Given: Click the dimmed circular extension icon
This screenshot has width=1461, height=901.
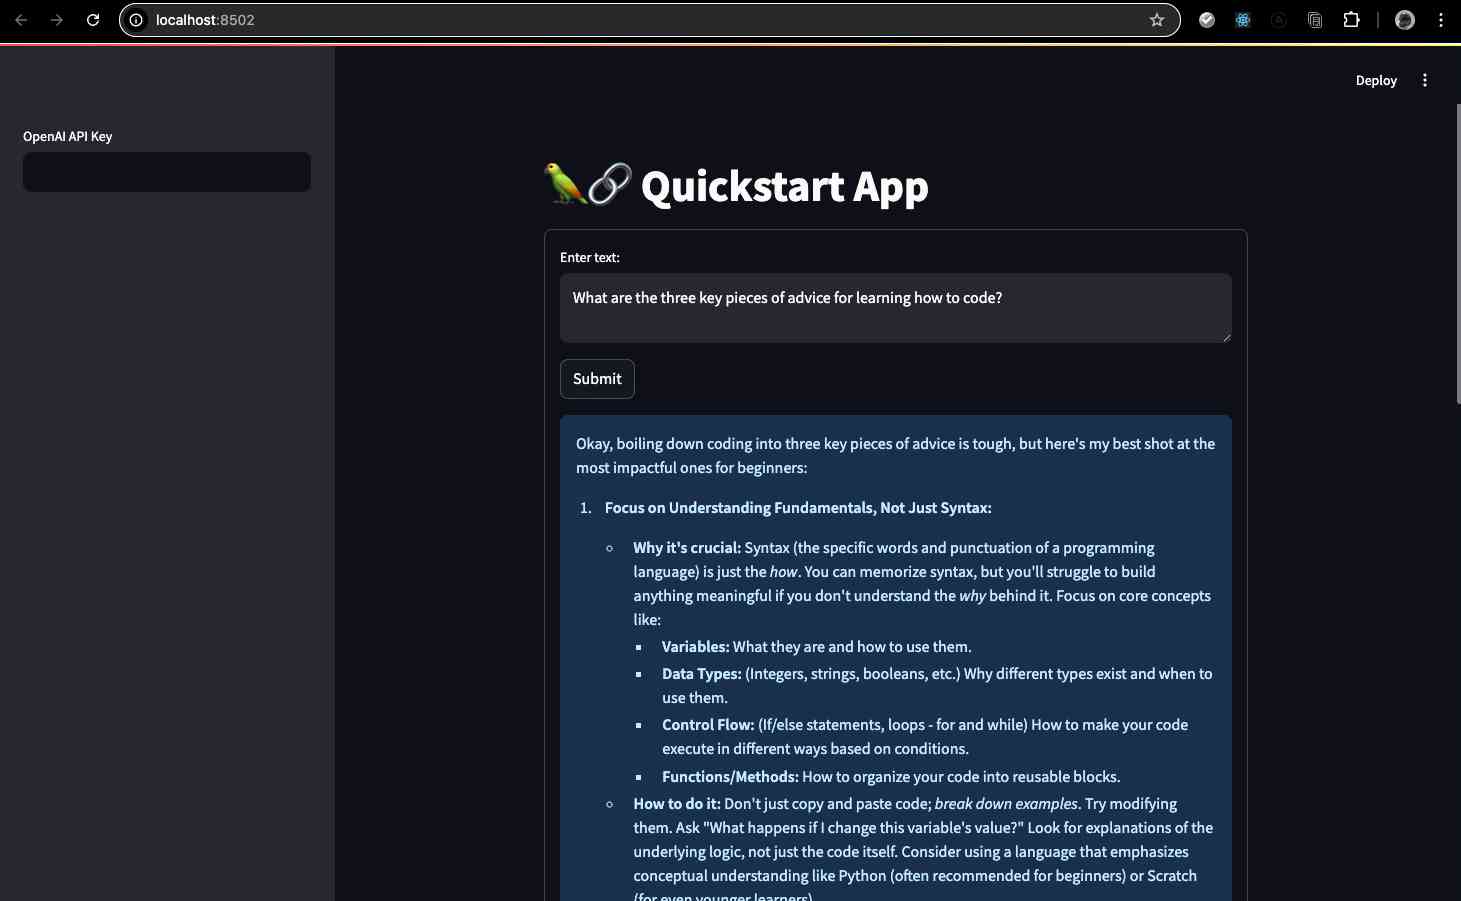Looking at the screenshot, I should click(1279, 20).
